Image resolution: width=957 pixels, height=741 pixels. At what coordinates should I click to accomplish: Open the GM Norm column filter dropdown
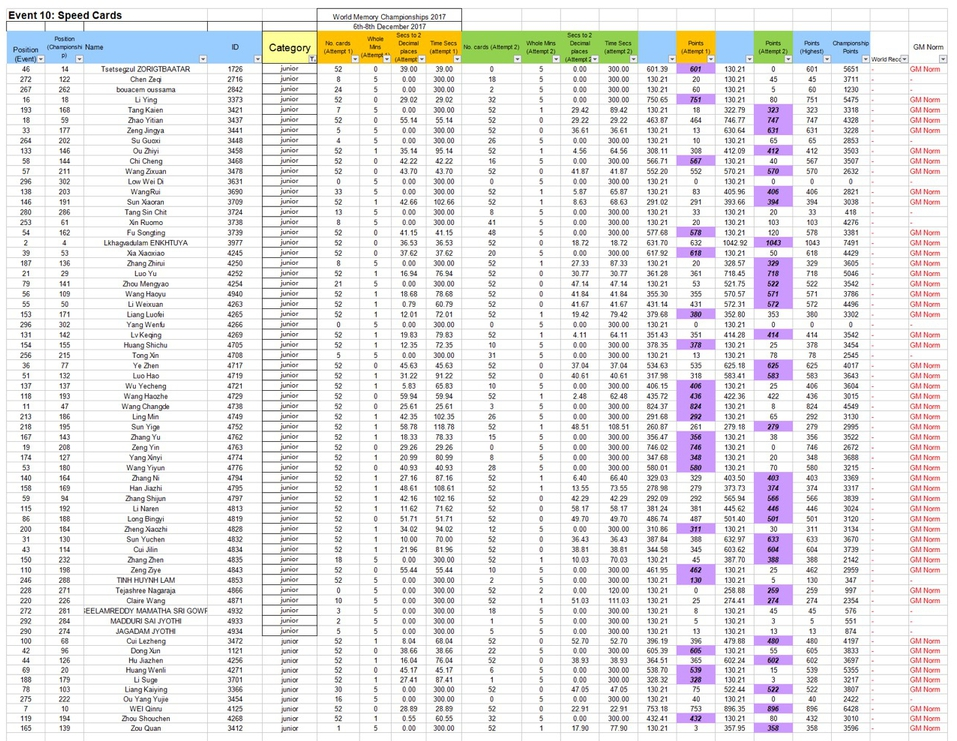(x=943, y=59)
